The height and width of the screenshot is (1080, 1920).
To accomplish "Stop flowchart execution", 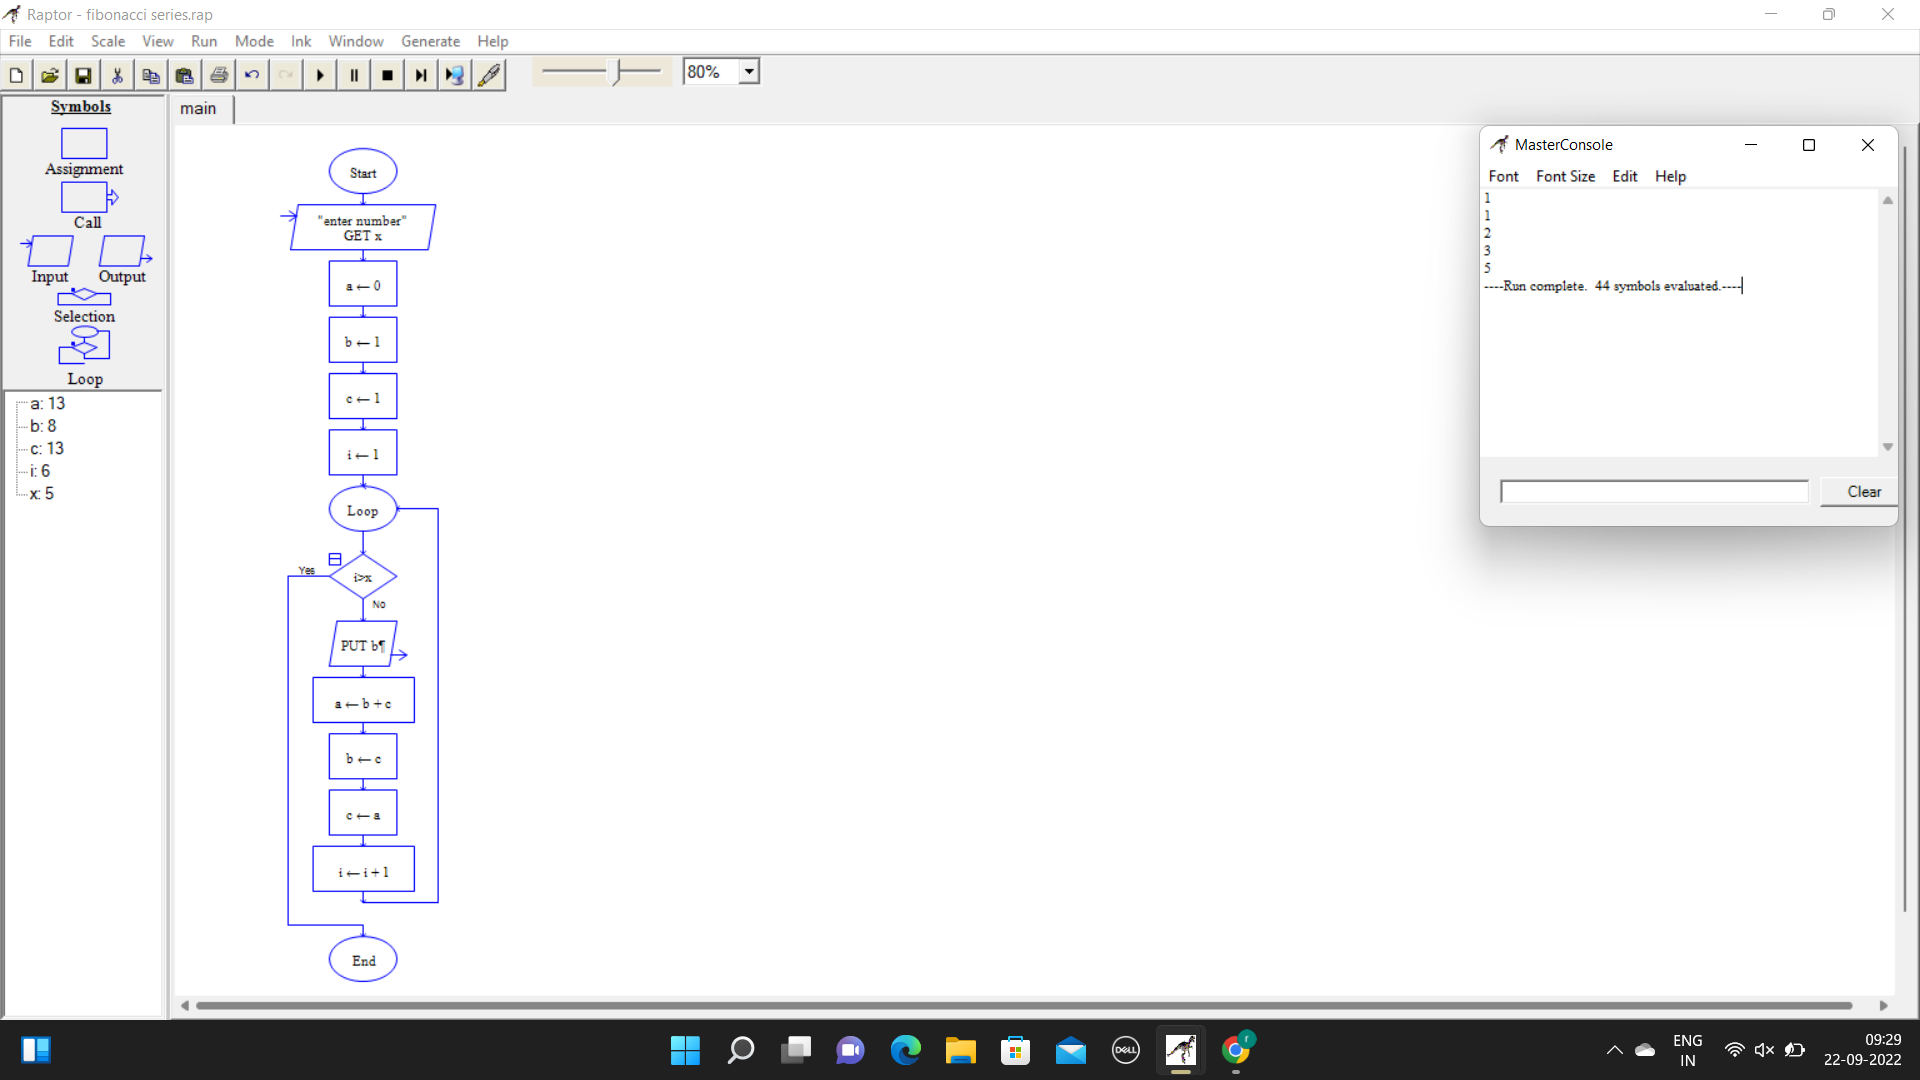I will coord(387,75).
